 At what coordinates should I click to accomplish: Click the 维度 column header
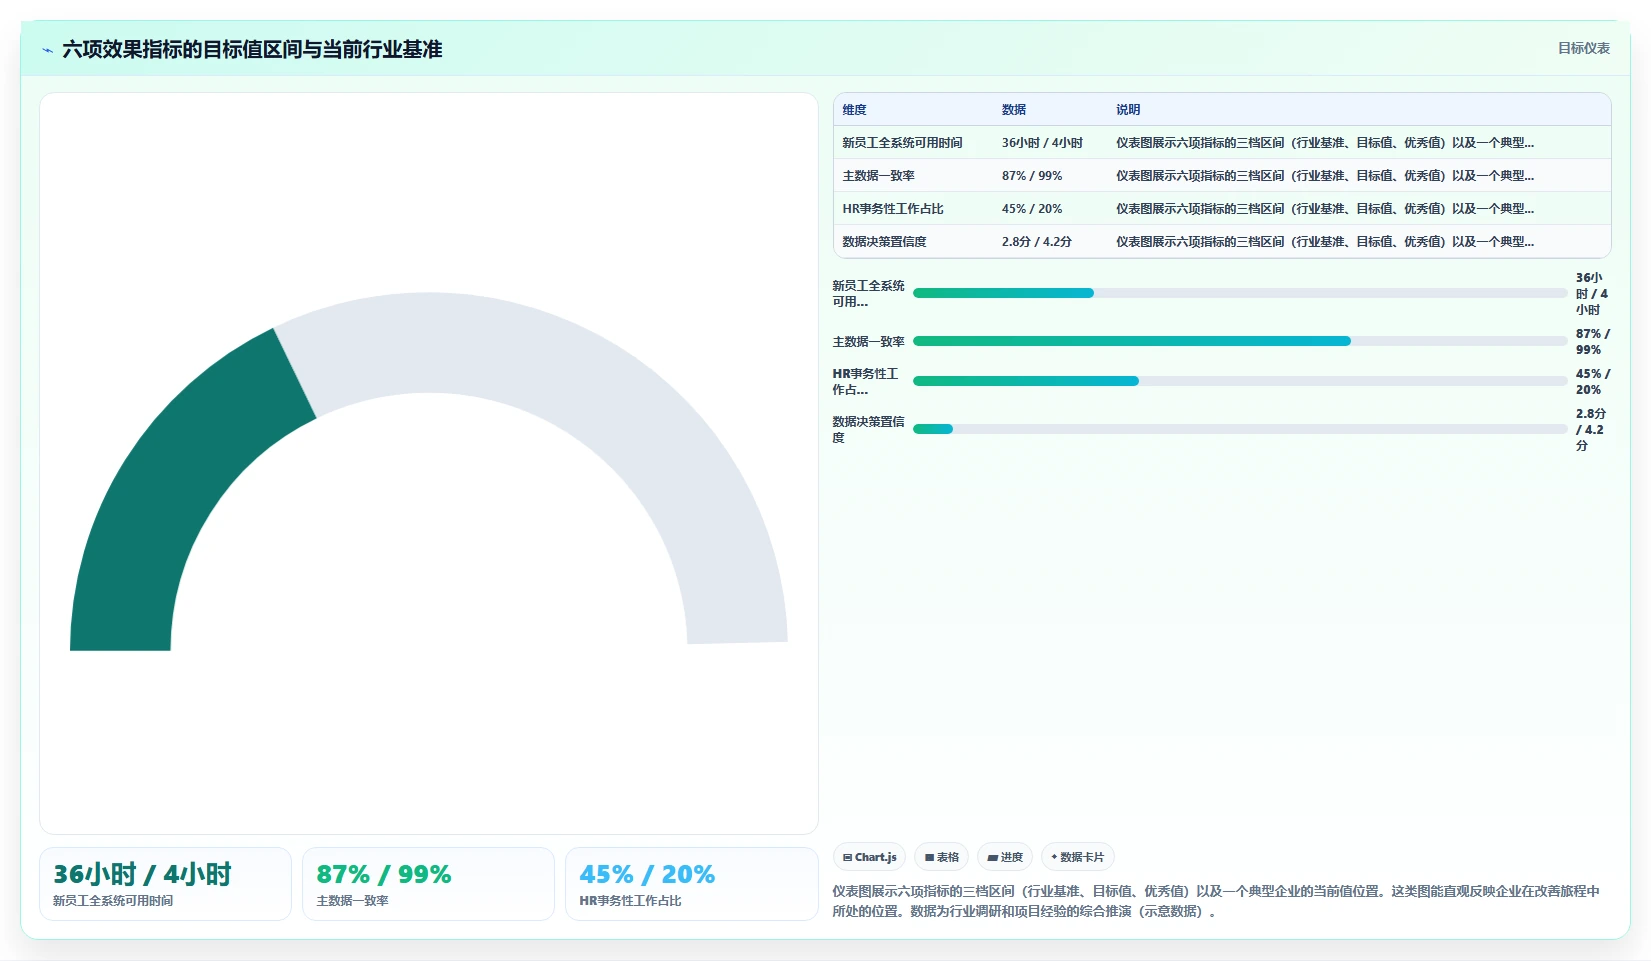[x=854, y=110]
